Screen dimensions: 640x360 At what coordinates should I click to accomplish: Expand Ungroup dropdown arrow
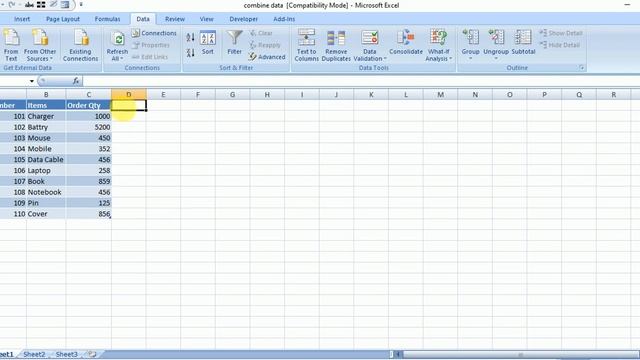pos(496,59)
